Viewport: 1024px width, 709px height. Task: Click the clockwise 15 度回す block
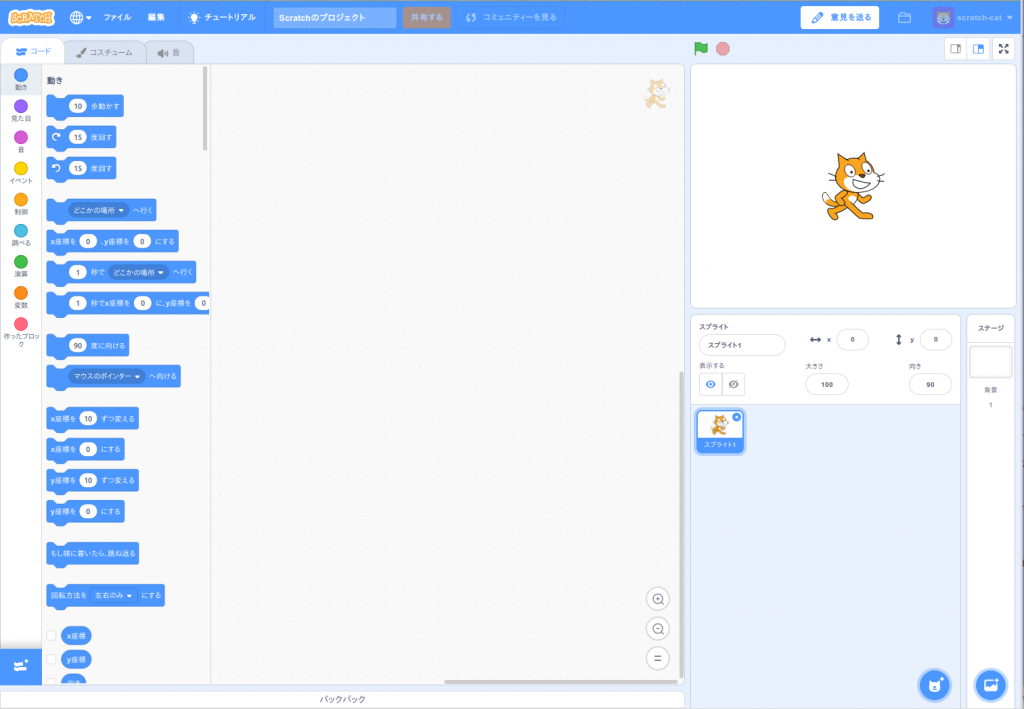coord(81,138)
